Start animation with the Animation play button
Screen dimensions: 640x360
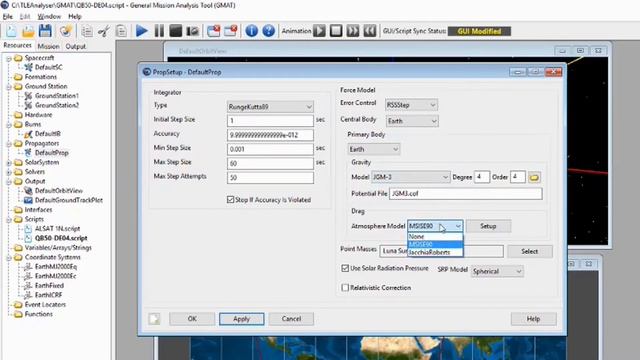coord(320,31)
